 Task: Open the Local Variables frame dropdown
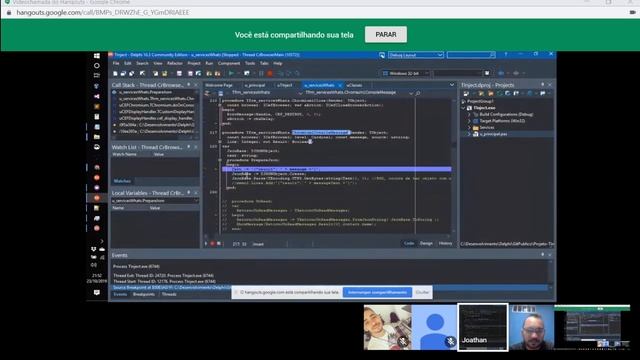(x=196, y=201)
